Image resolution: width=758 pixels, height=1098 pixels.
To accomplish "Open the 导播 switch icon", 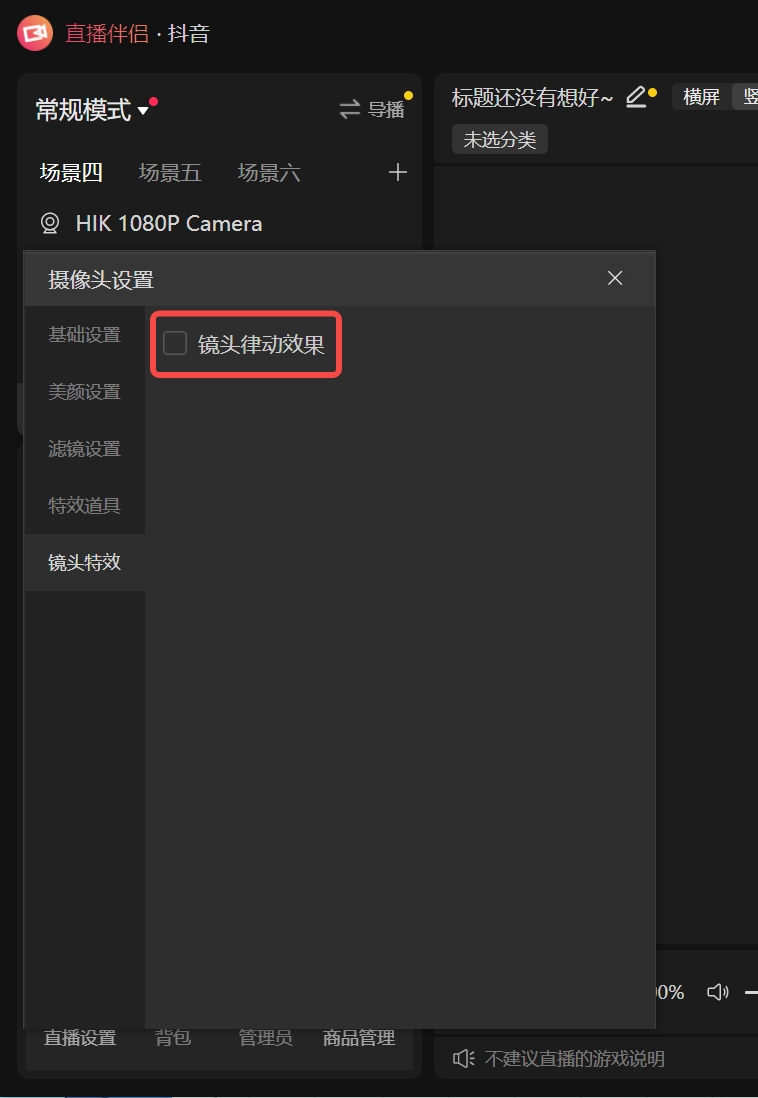I will 349,110.
